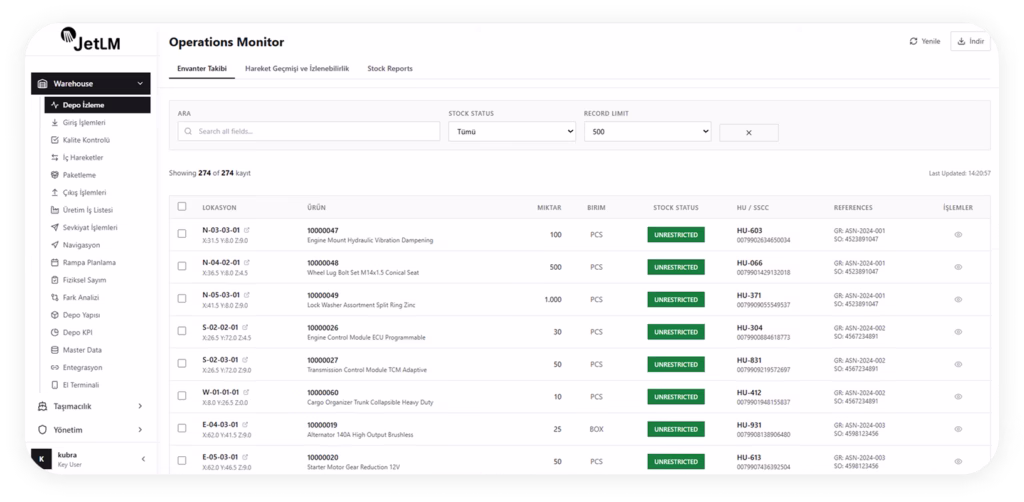
Task: Open Paketleme from the sidebar
Action: (x=78, y=175)
